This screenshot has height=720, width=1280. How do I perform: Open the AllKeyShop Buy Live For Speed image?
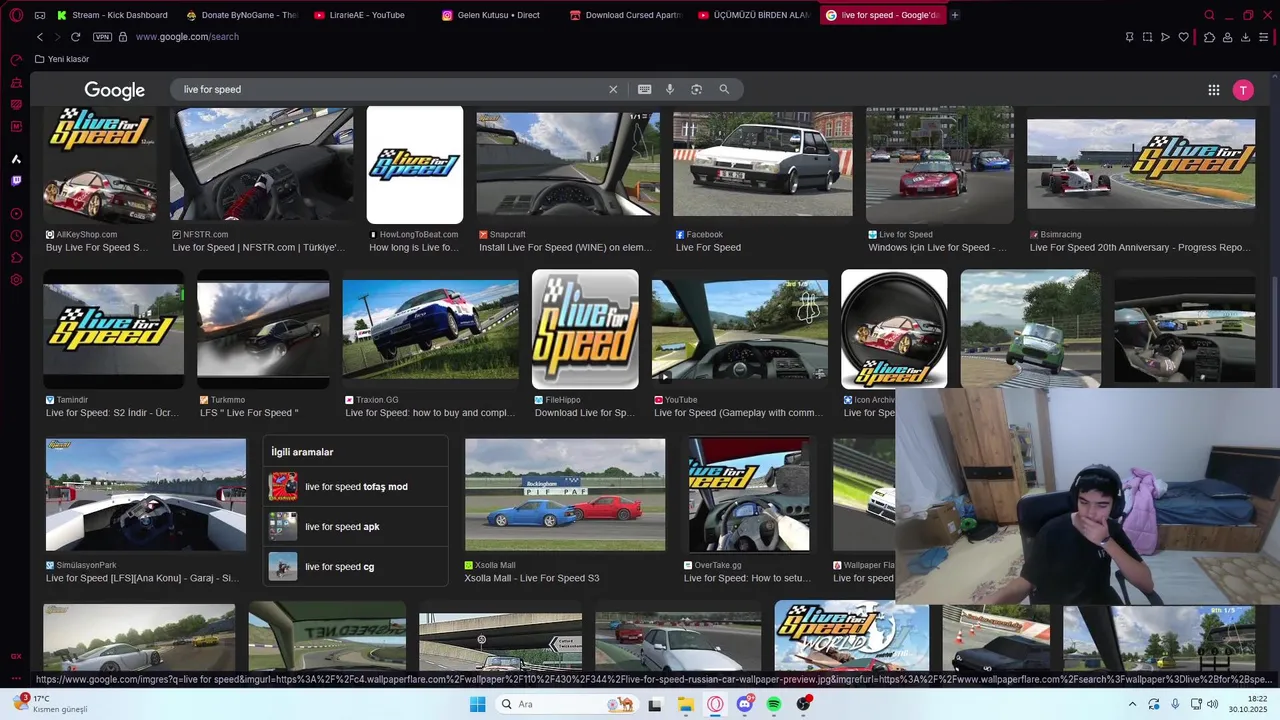coord(100,165)
